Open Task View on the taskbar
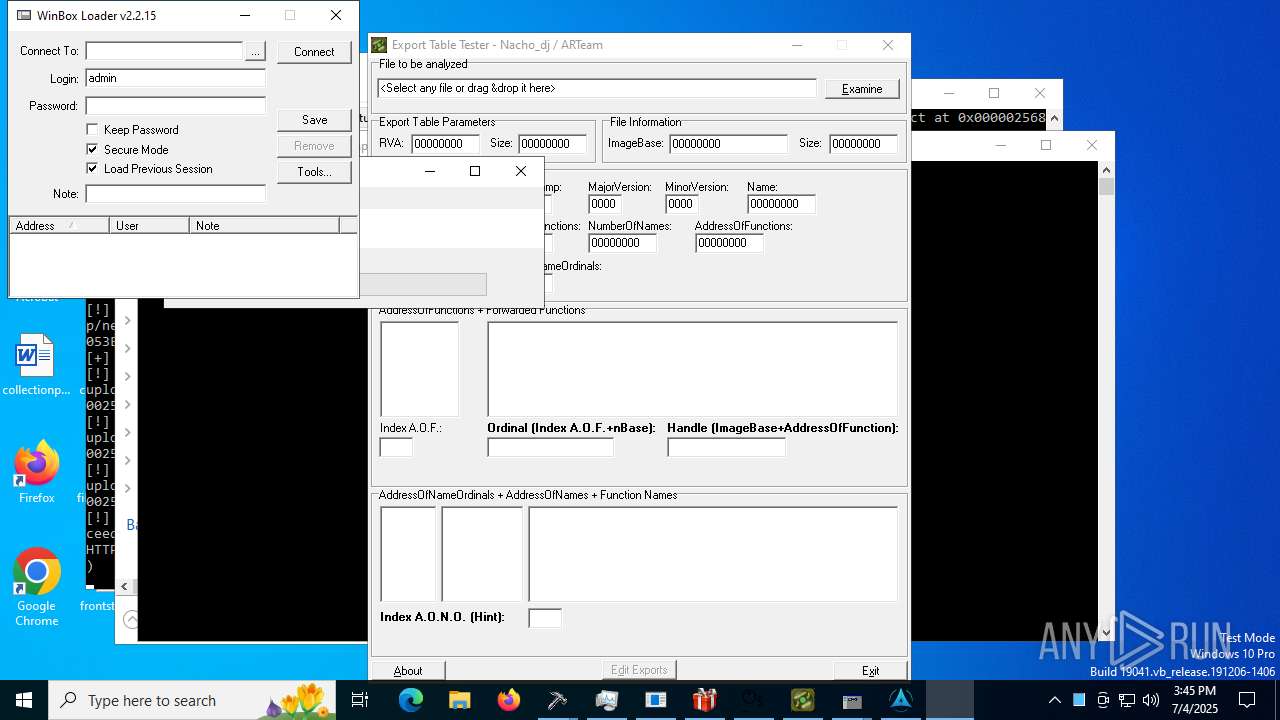 click(360, 700)
